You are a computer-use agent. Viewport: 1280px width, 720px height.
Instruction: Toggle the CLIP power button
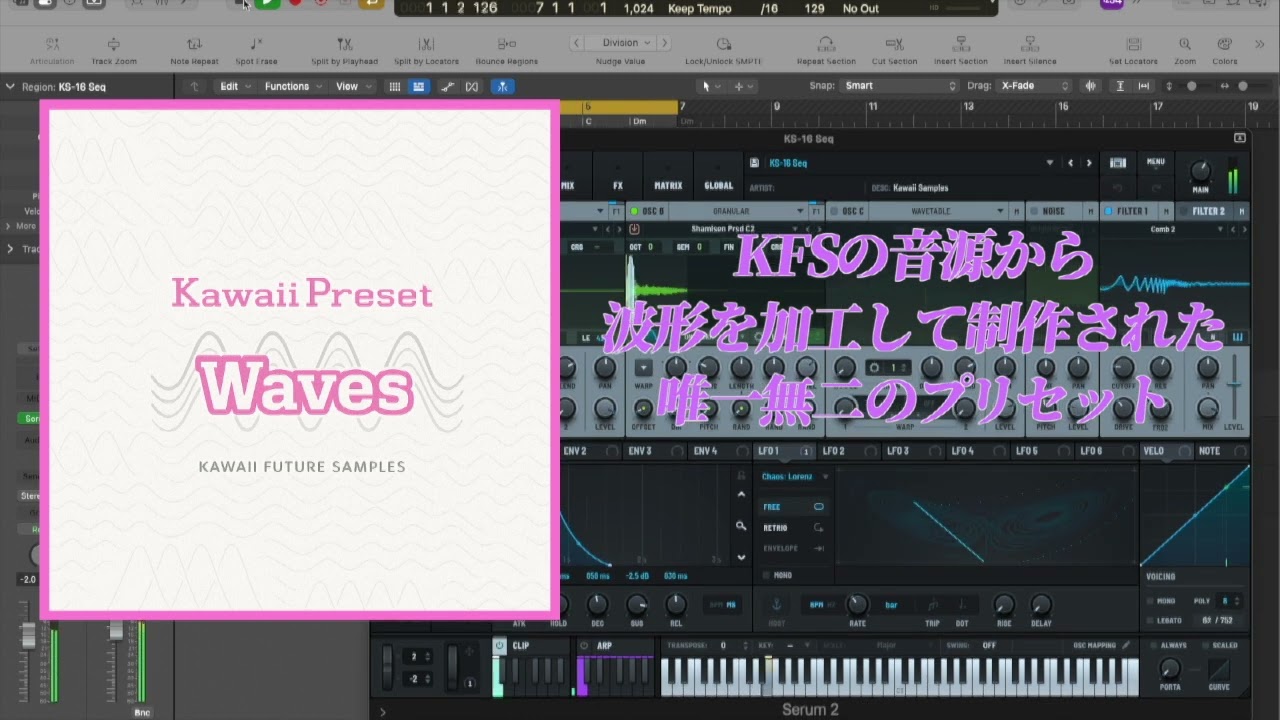coord(500,645)
